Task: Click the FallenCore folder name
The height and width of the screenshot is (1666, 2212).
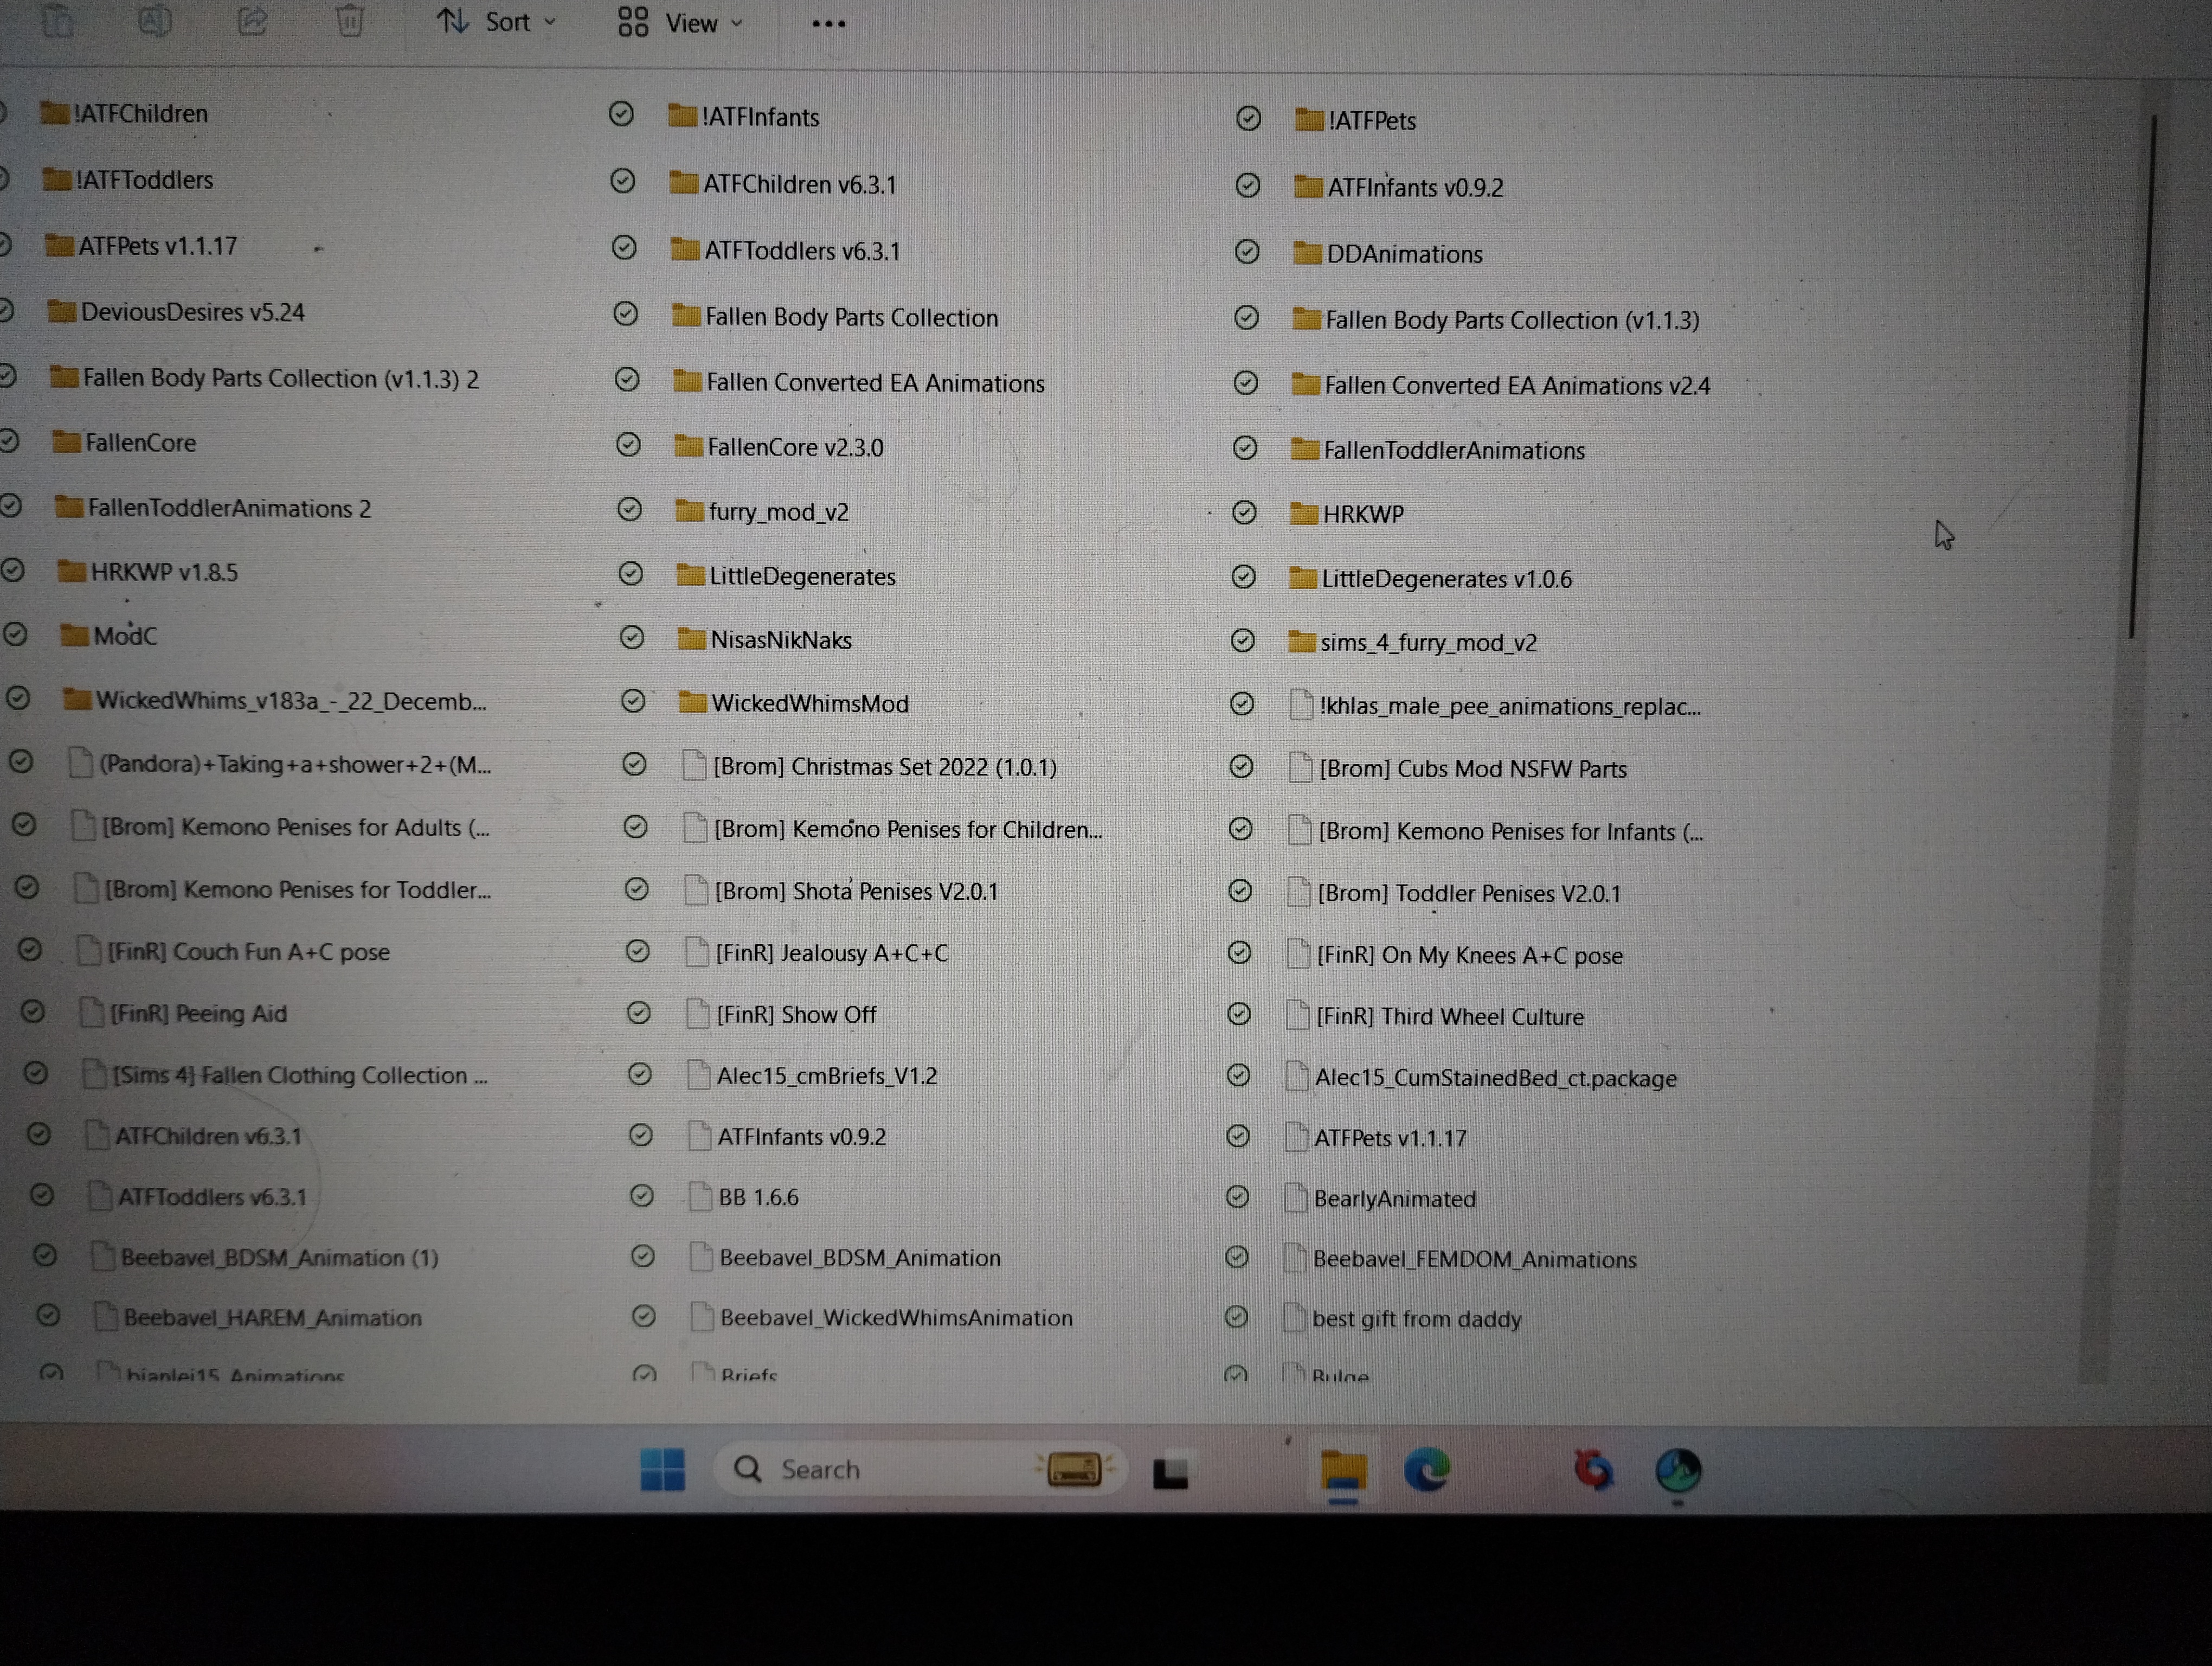Action: tap(141, 442)
